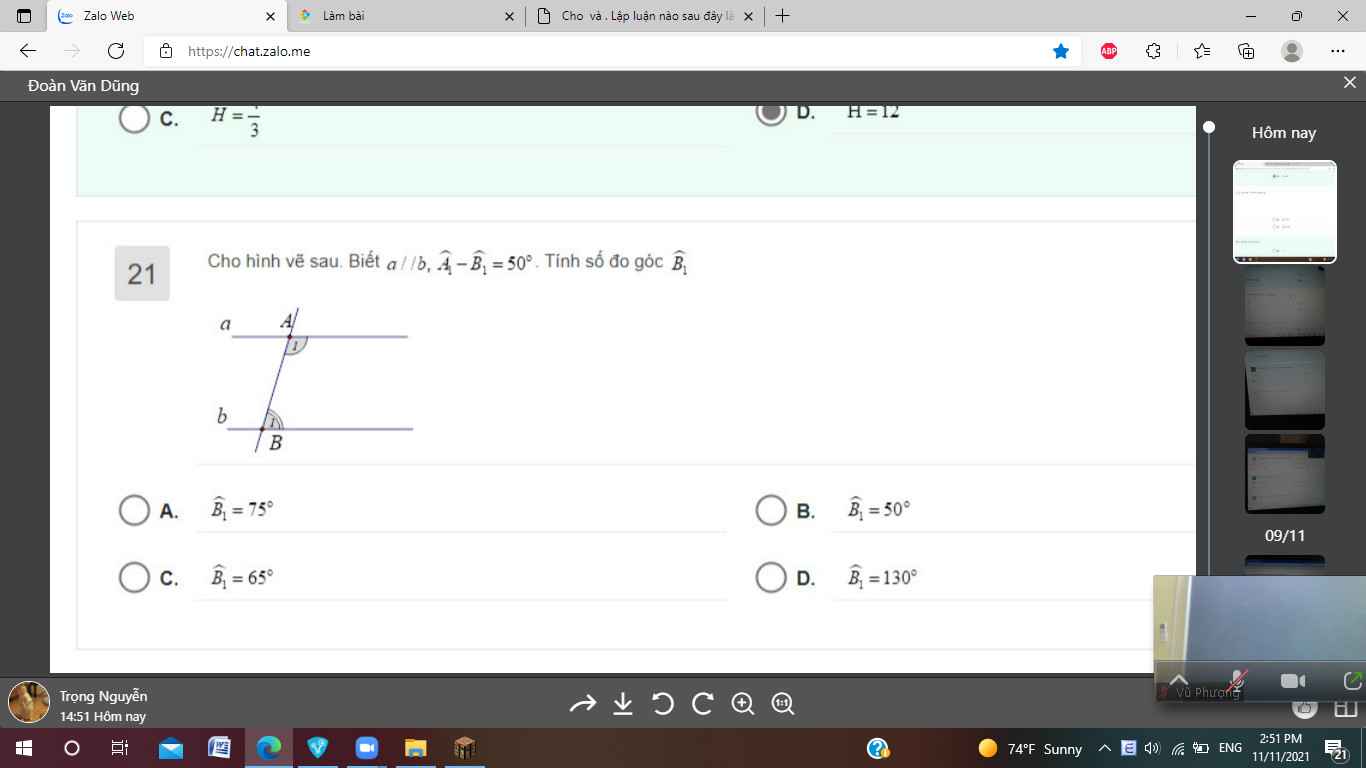
Task: Zoom in on the image
Action: 743,704
